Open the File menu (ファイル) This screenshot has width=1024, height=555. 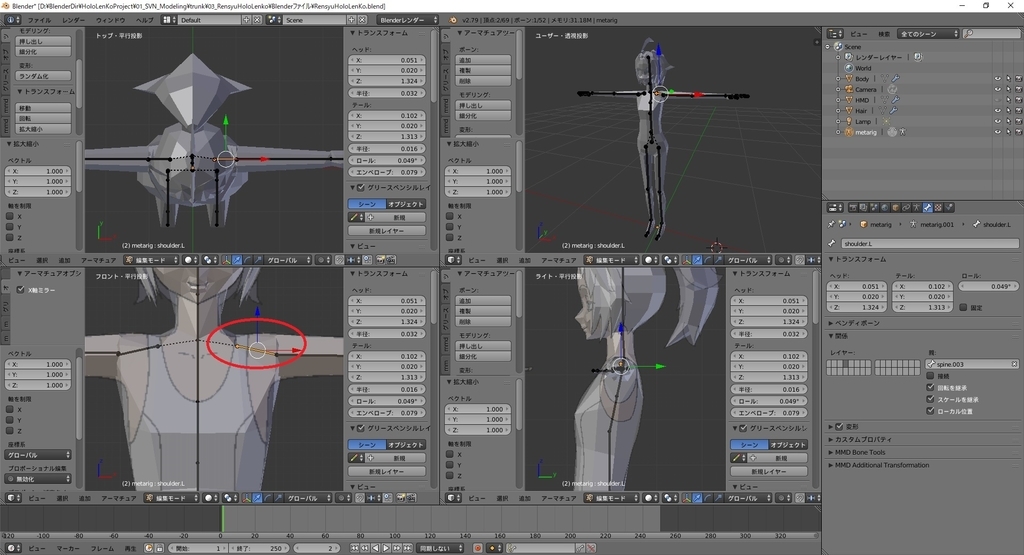pos(39,20)
